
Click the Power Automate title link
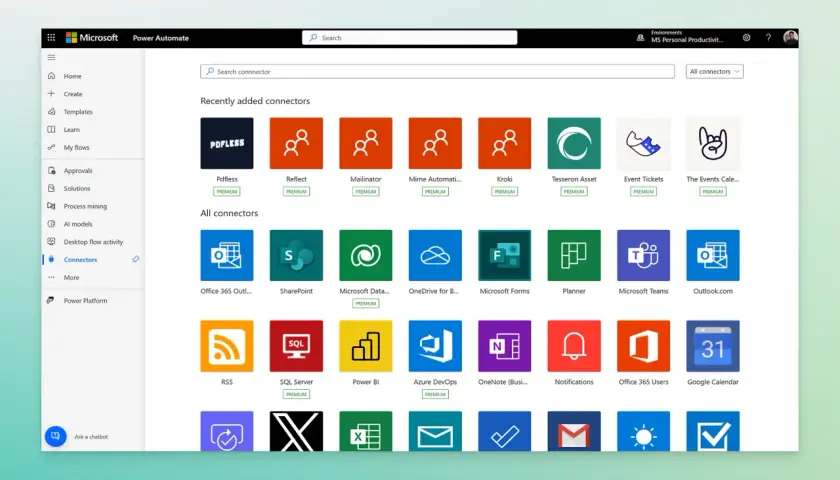click(x=161, y=38)
